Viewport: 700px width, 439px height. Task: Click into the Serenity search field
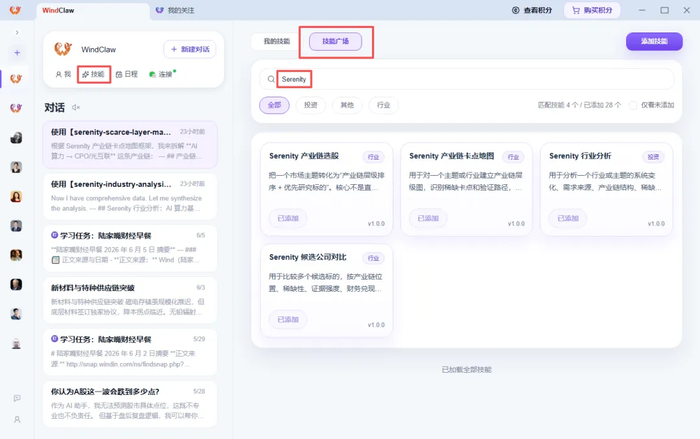click(467, 79)
